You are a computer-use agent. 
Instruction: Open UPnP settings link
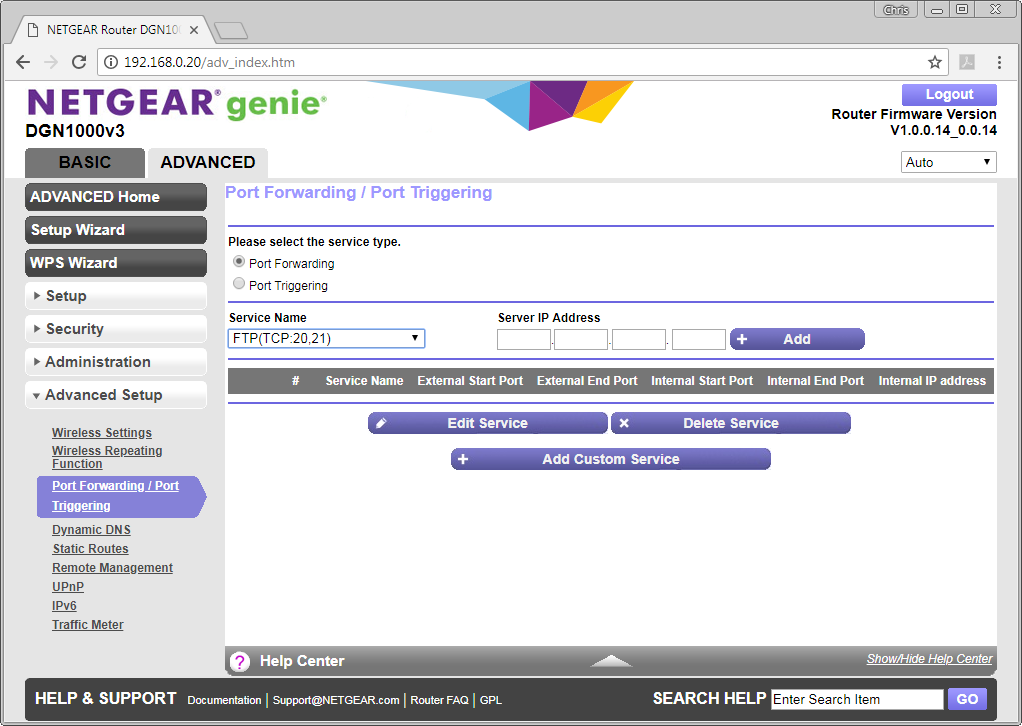click(x=68, y=587)
